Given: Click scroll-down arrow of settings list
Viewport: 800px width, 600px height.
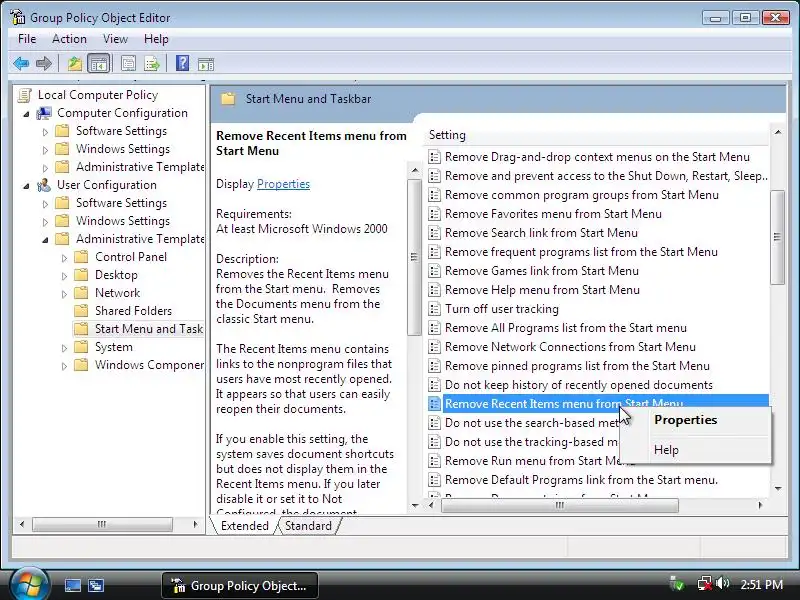Looking at the screenshot, I should tap(778, 488).
